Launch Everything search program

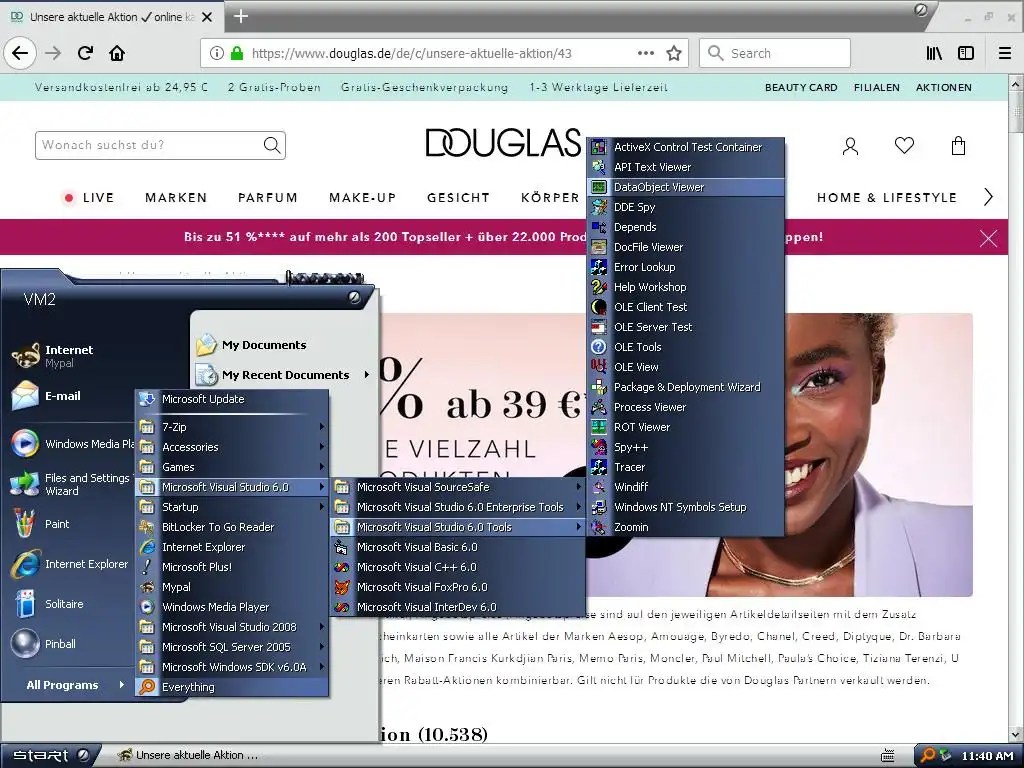pyautogui.click(x=232, y=687)
